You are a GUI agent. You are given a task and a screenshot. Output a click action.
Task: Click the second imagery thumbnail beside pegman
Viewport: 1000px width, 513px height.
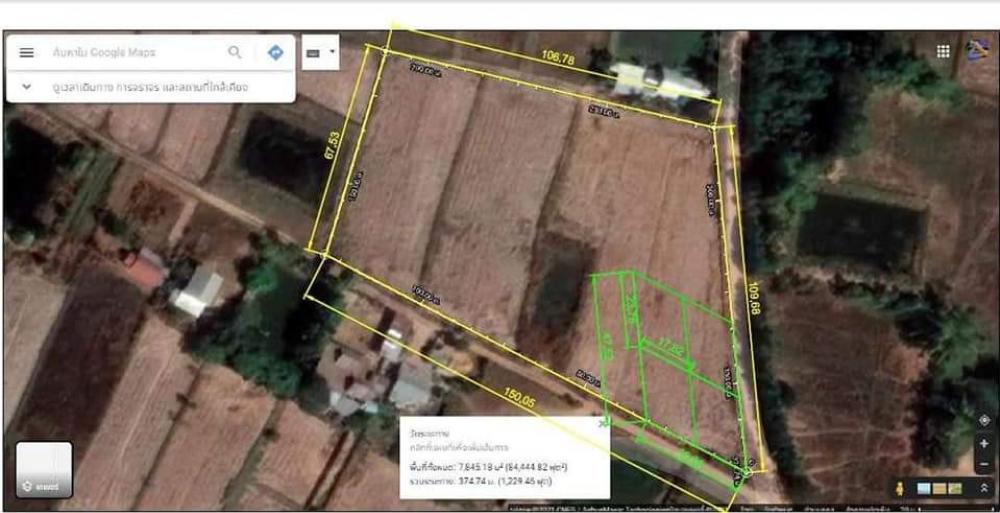[937, 489]
